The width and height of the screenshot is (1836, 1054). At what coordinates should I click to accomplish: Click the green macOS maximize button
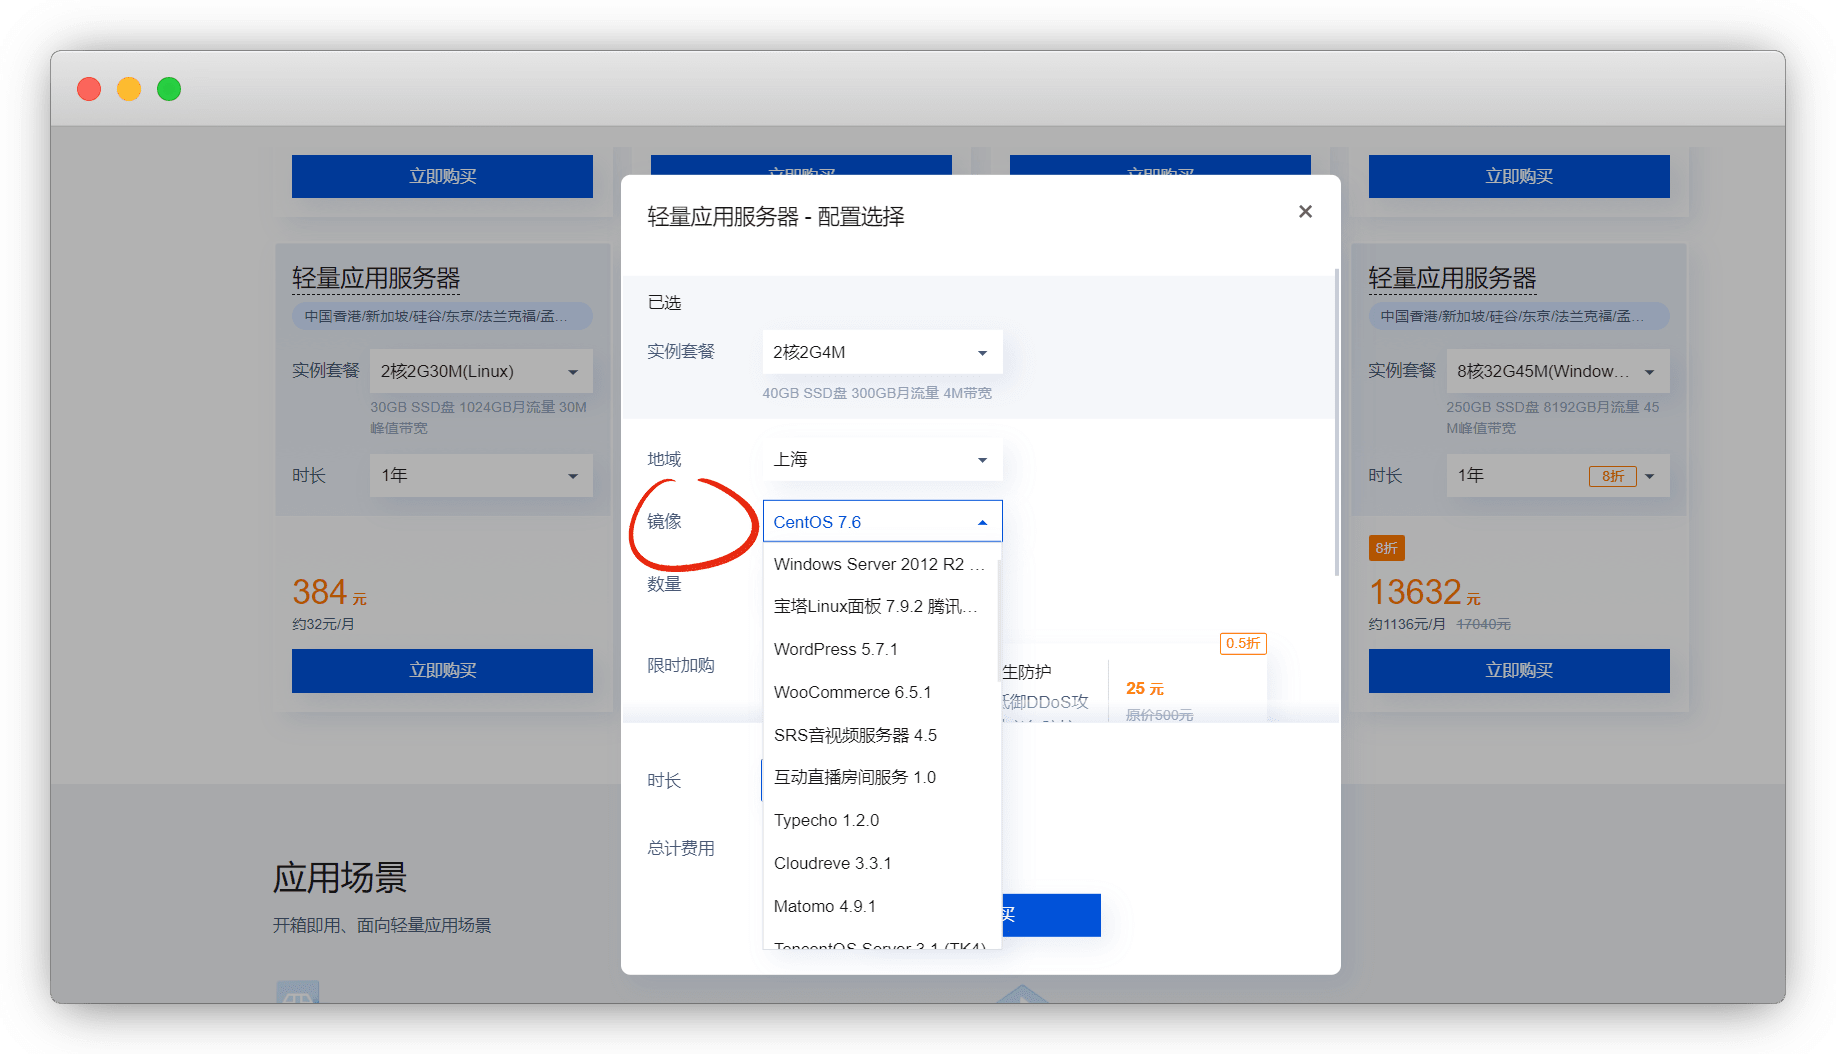pyautogui.click(x=169, y=89)
